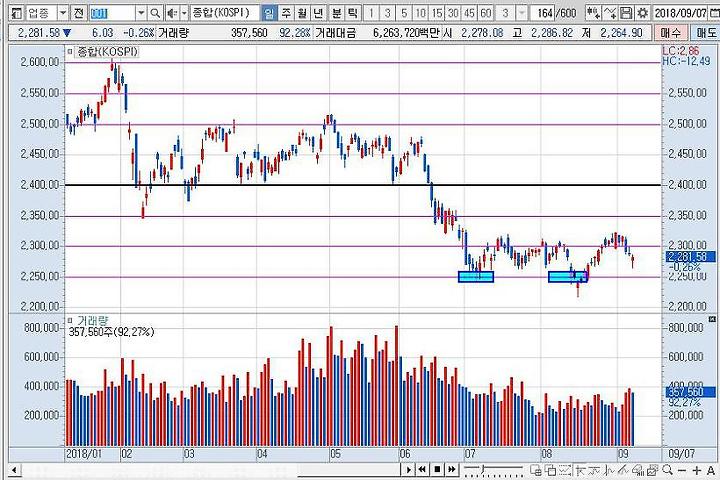The height and width of the screenshot is (480, 720).
Task: Click the volume tag 357,560 on right axis
Action: pos(690,392)
